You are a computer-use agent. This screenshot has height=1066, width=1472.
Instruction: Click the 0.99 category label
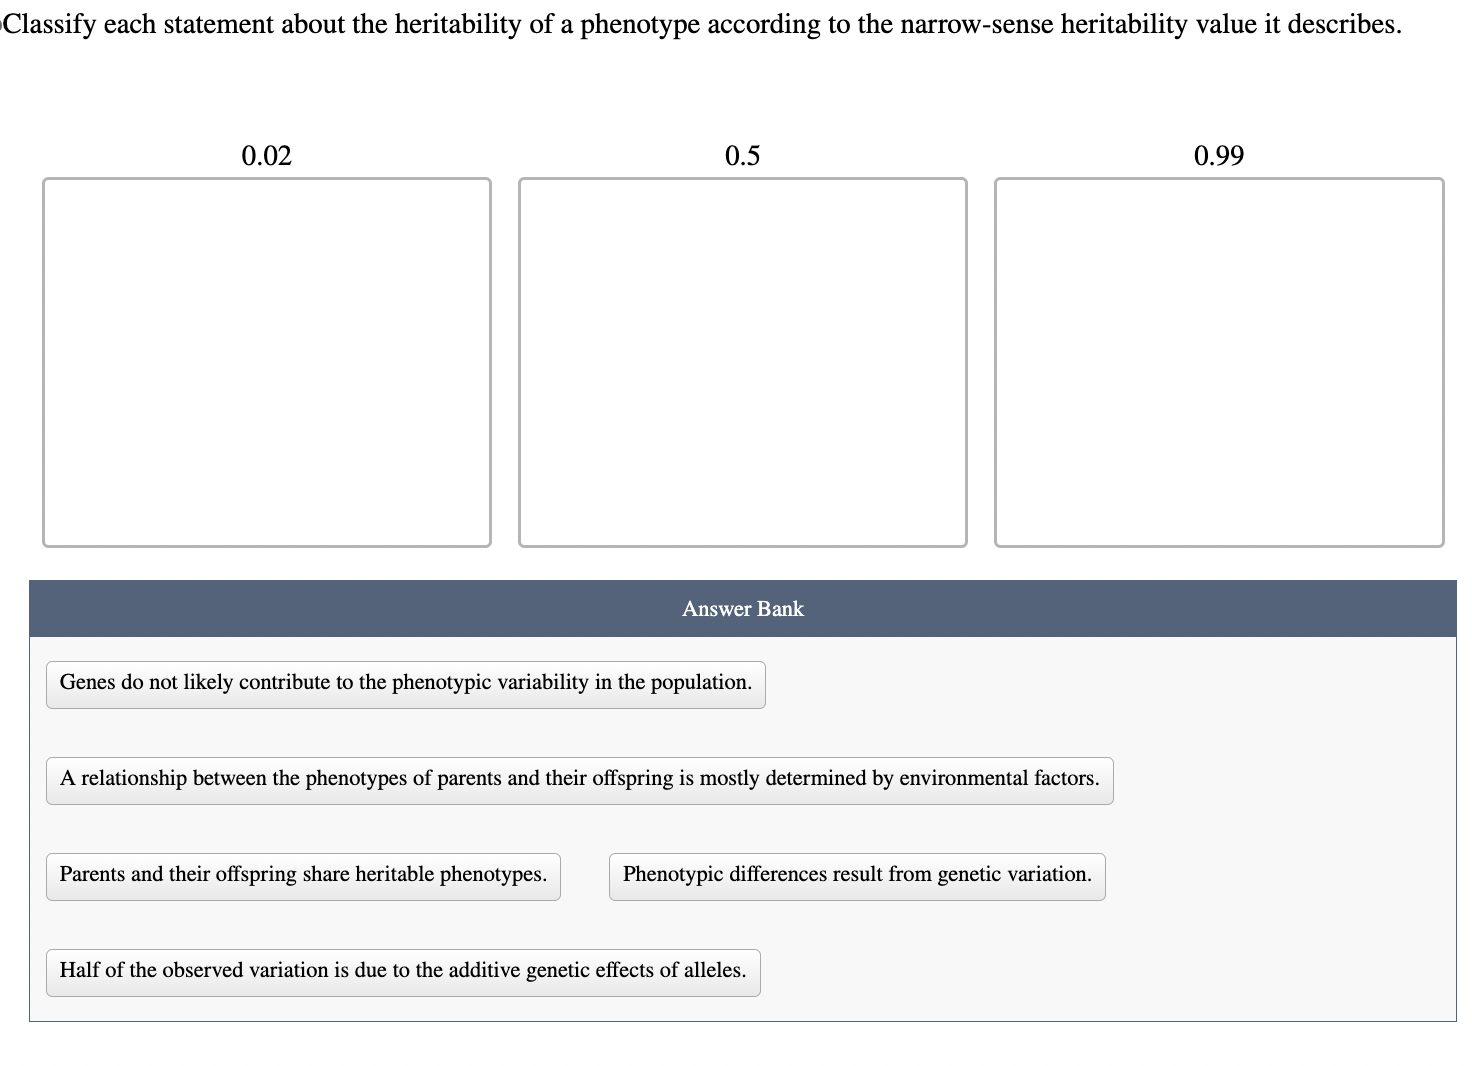1218,156
